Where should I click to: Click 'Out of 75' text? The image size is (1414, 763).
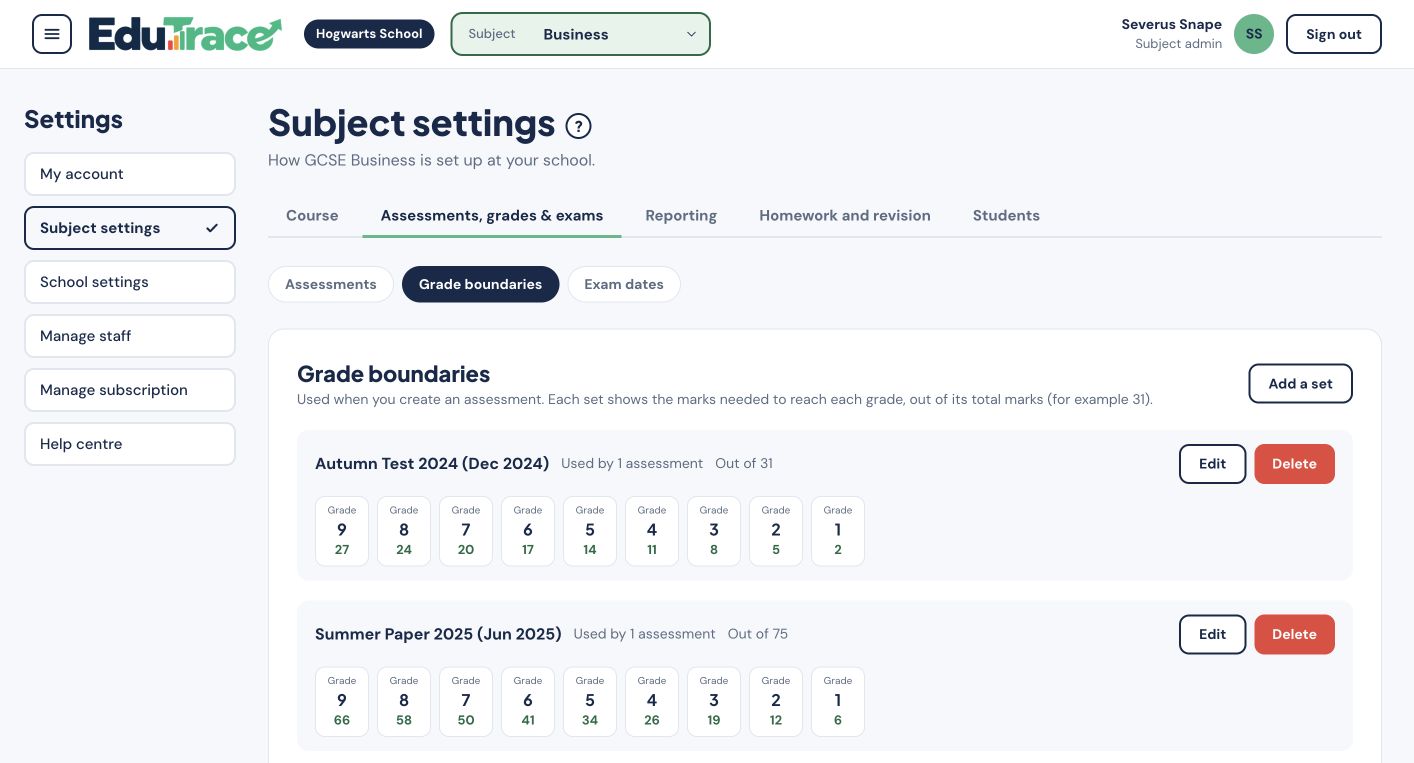[x=758, y=634]
